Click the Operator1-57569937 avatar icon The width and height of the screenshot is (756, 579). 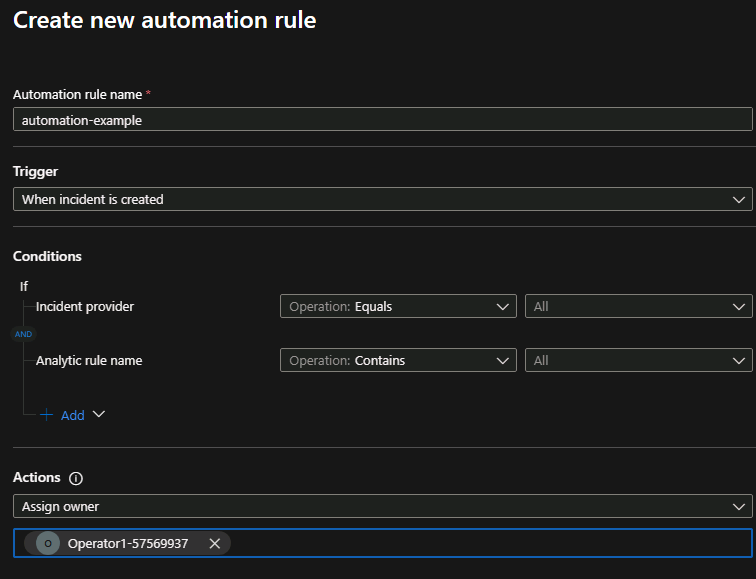pos(48,543)
